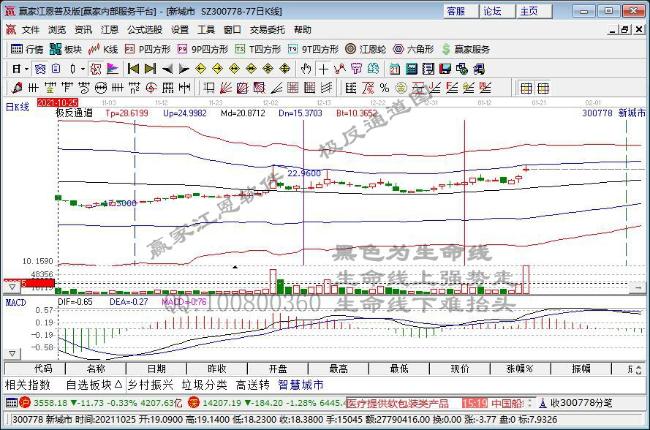Select the red fan lines drawing tool
The image size is (650, 430).
(x=226, y=87)
